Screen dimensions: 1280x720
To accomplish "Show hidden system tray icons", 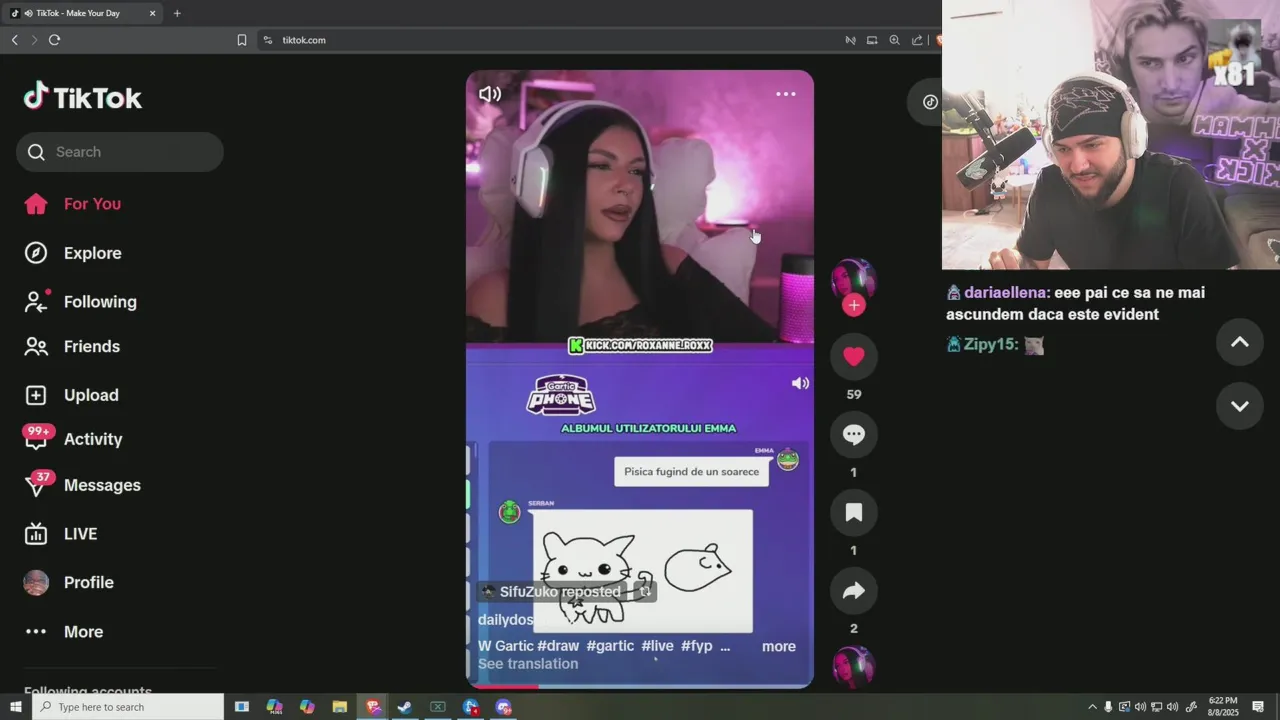I will point(1092,707).
